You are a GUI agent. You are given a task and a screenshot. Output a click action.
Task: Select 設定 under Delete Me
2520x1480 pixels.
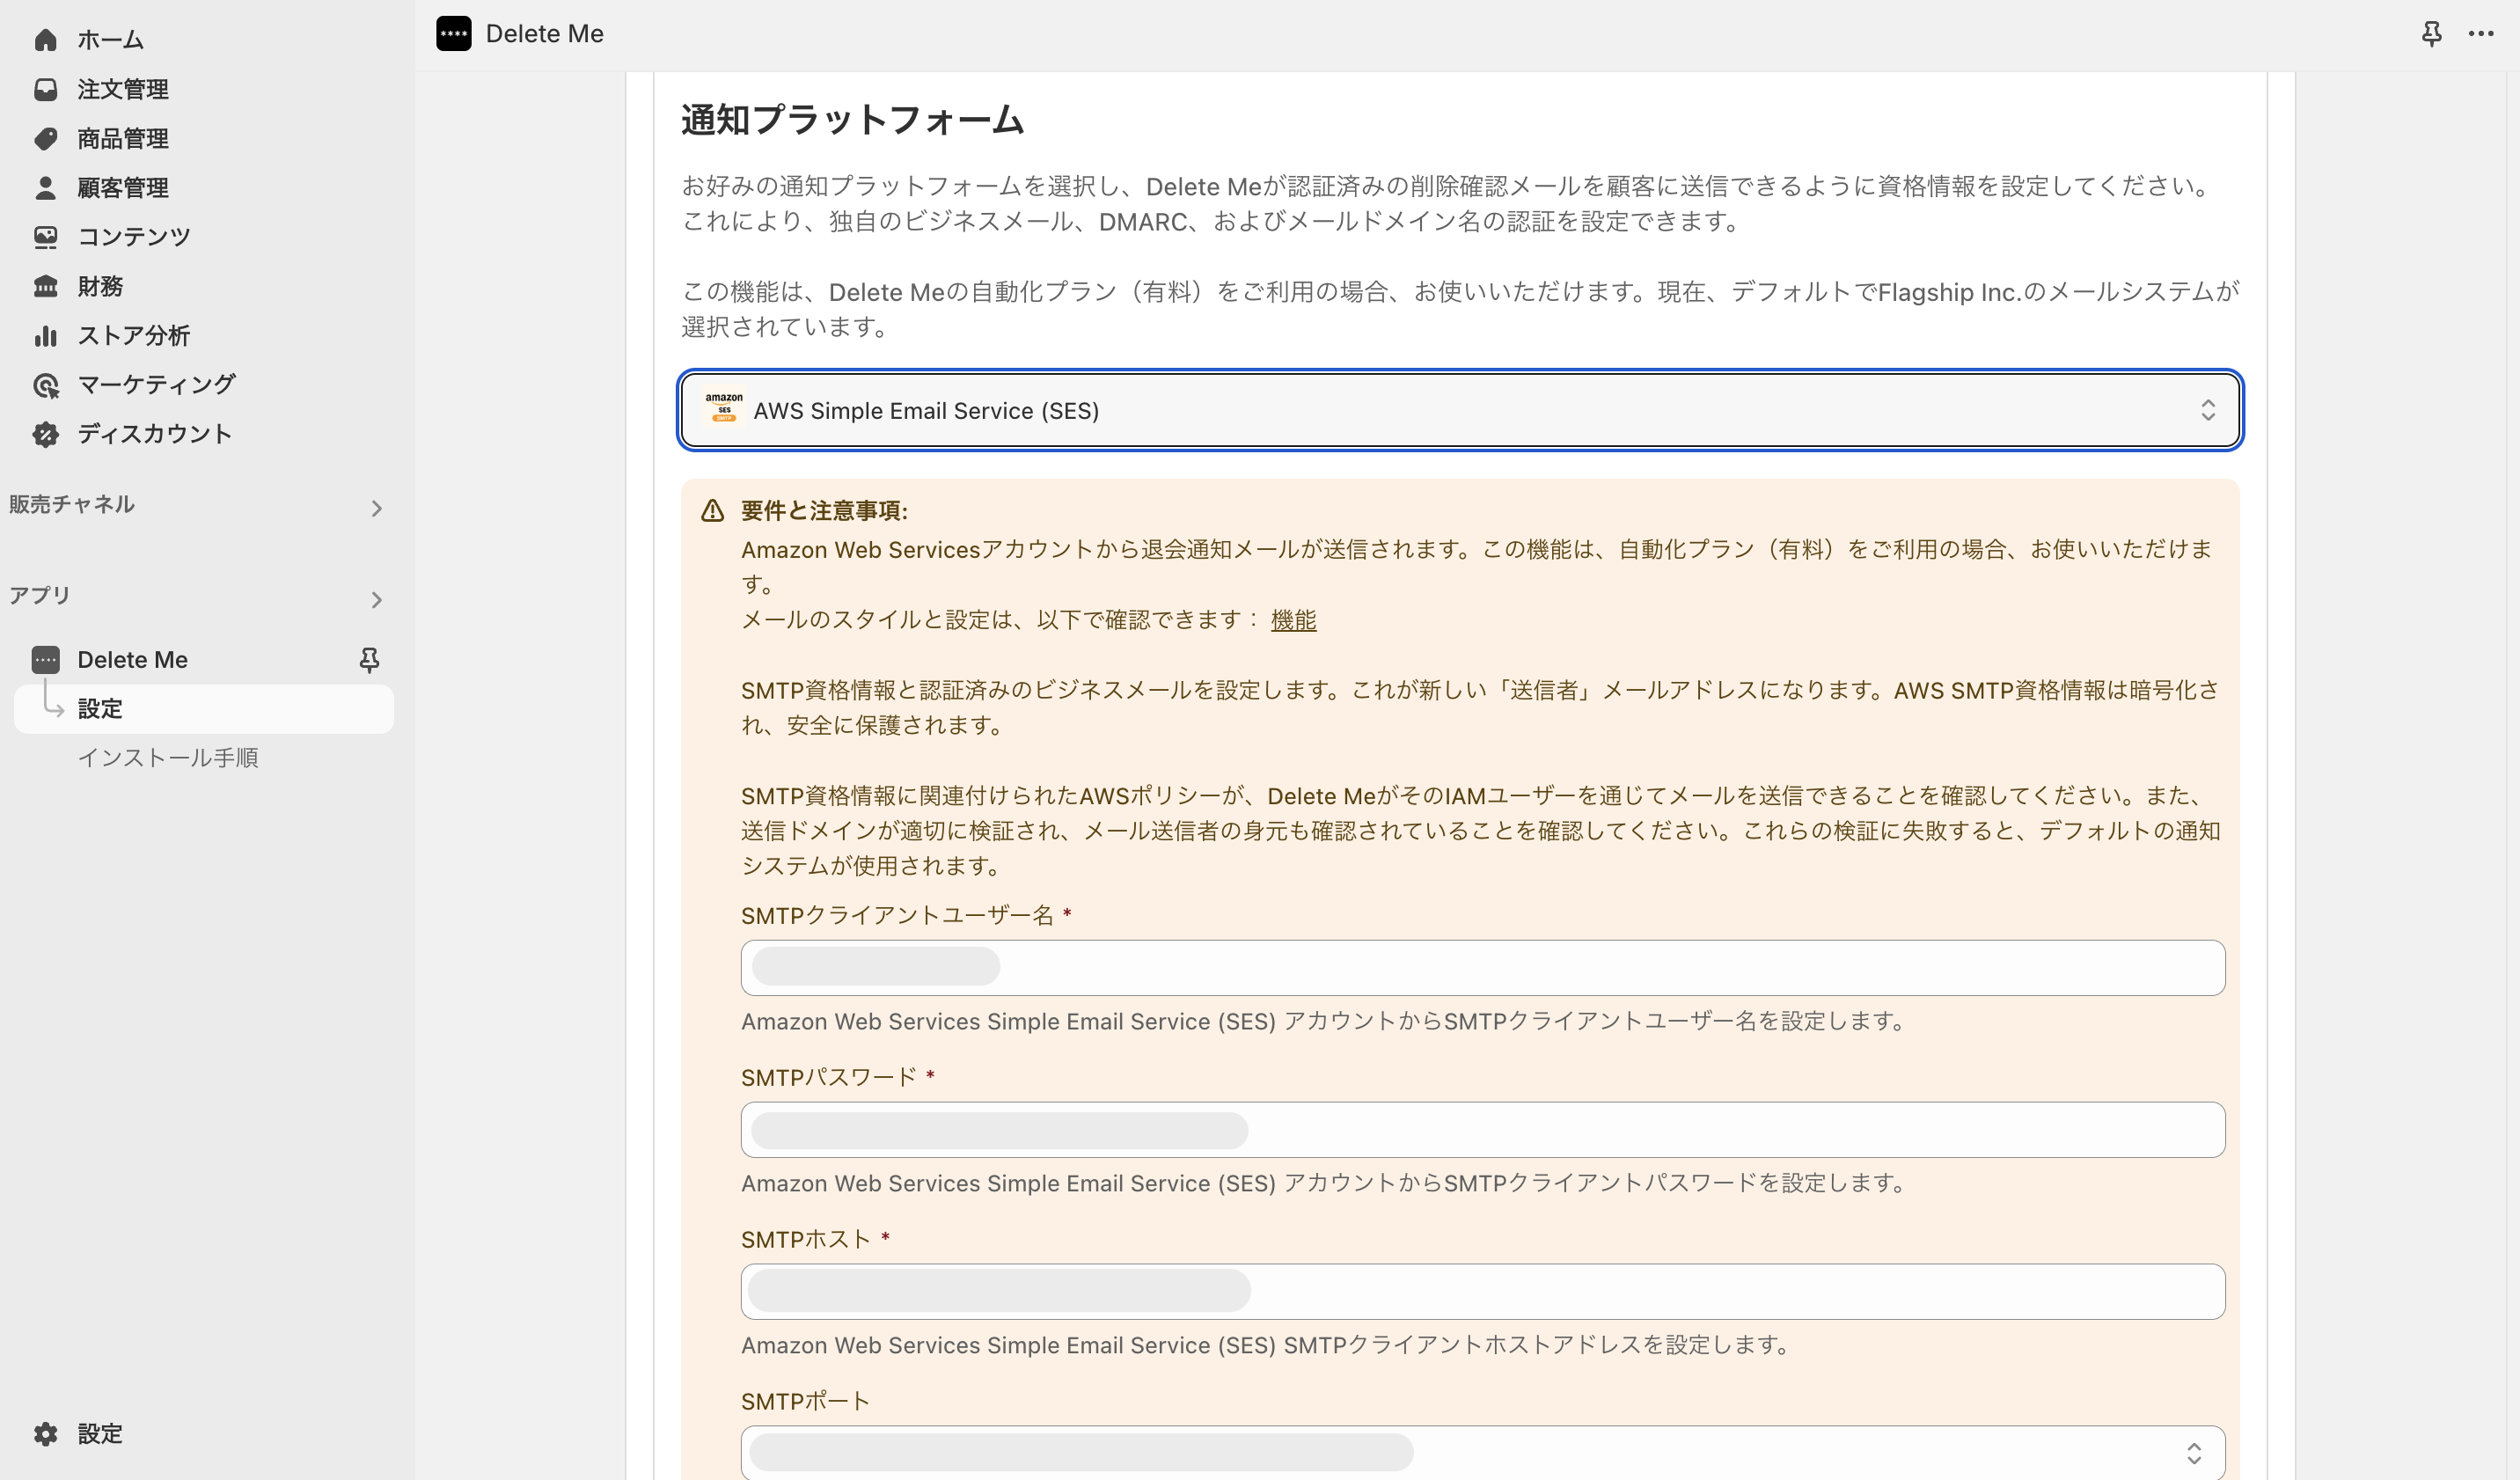pos(203,708)
